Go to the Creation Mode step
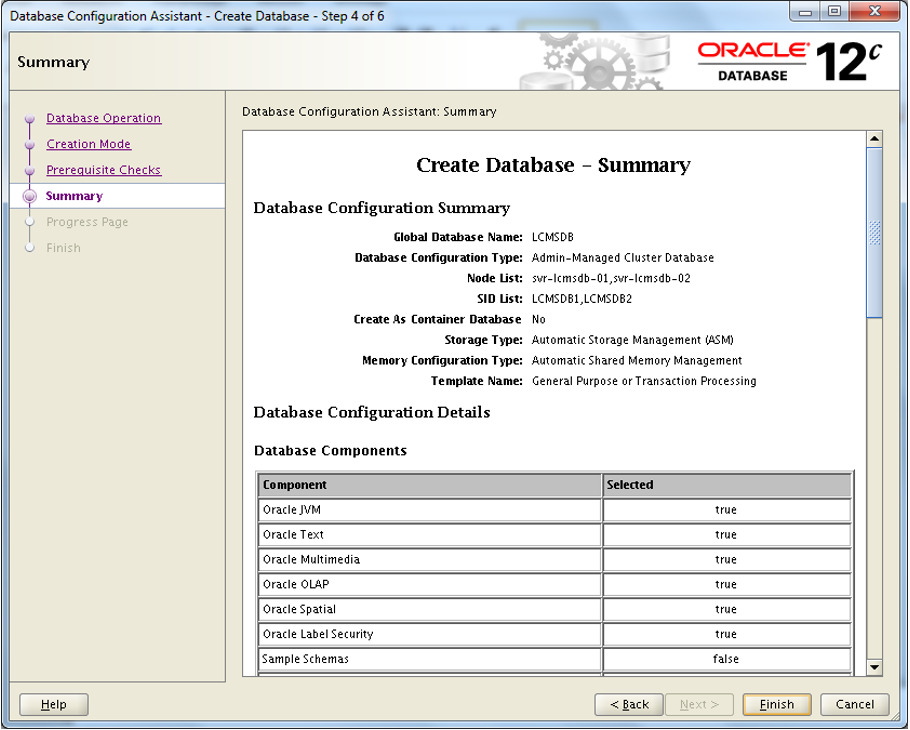Viewport: 910px width, 730px height. (x=88, y=144)
